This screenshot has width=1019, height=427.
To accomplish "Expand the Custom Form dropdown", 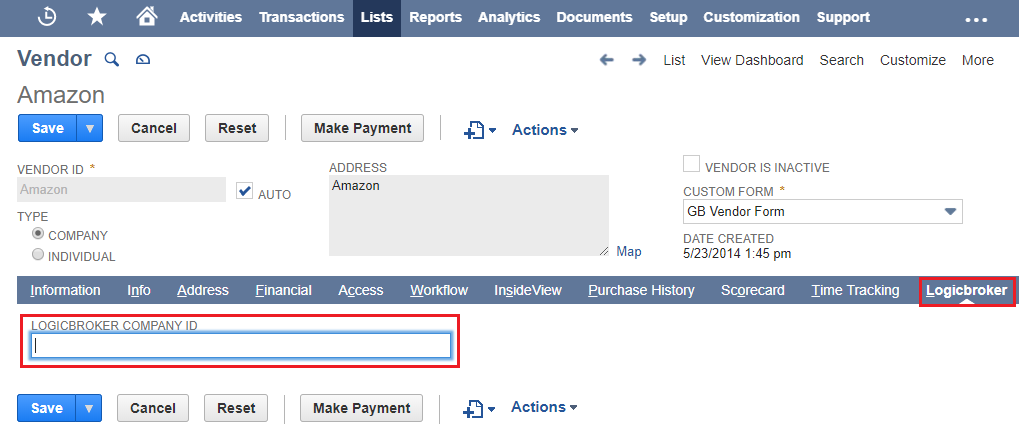I will point(951,212).
